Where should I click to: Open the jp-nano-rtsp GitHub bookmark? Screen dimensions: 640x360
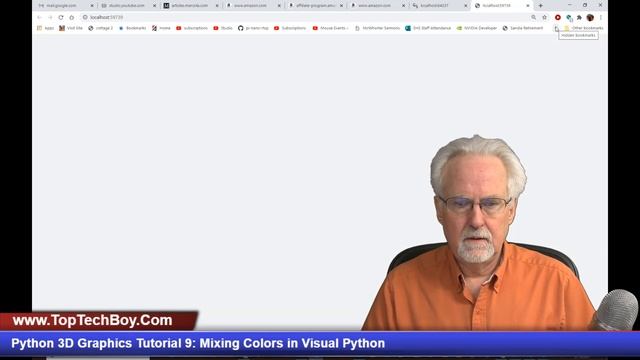pos(253,28)
